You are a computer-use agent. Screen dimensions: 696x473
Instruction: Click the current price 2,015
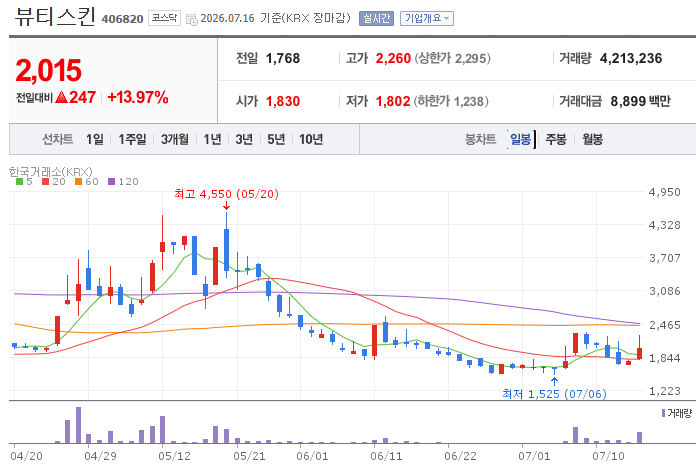pos(49,70)
